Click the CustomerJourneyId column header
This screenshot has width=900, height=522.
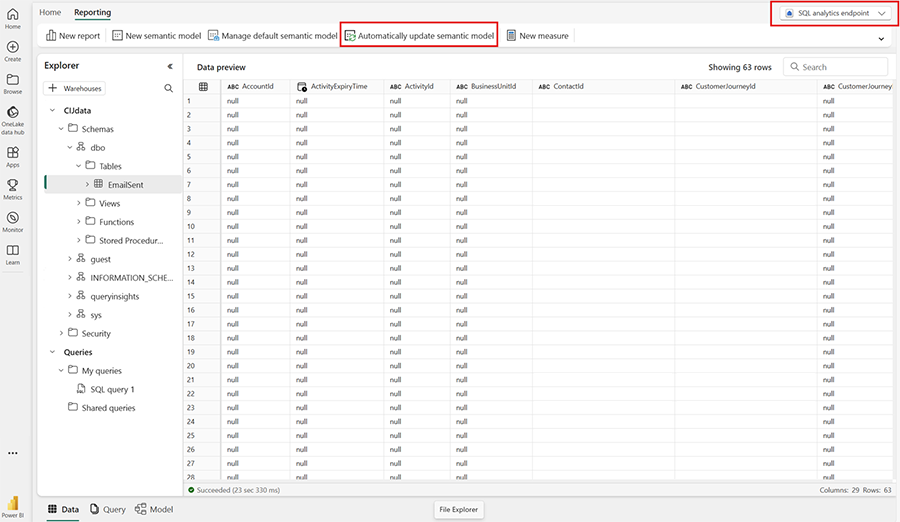click(x=746, y=87)
